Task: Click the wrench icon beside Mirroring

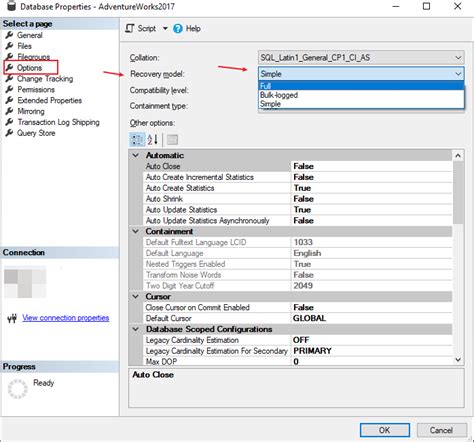Action: (9, 111)
